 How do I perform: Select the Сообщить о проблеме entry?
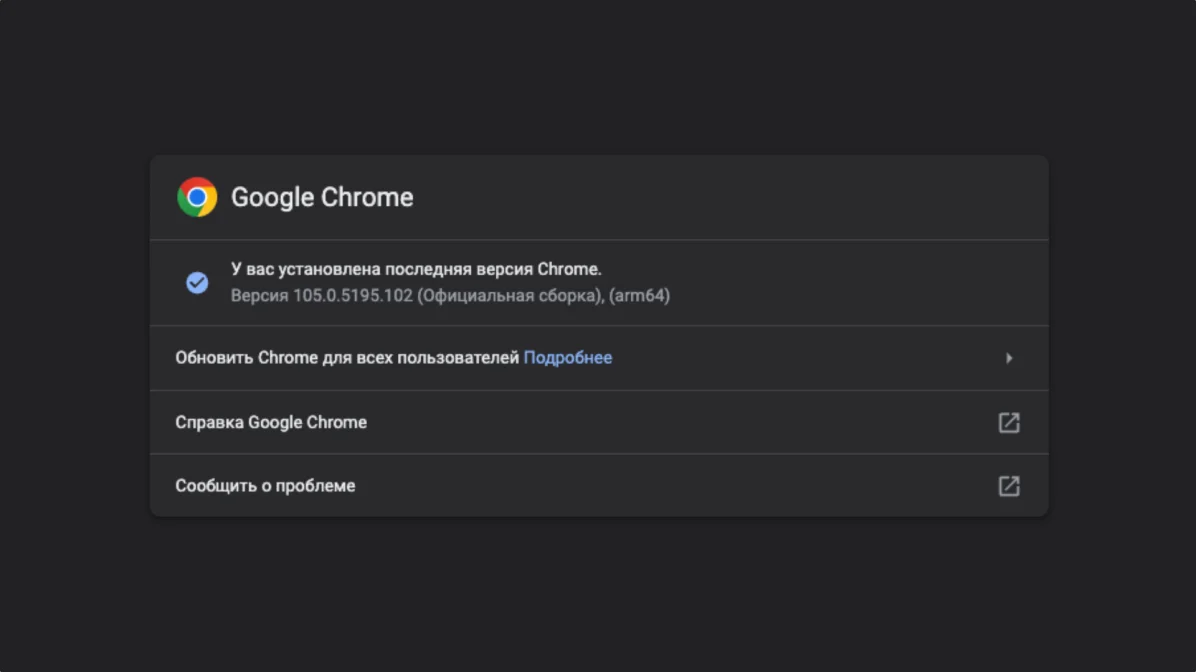pos(264,486)
